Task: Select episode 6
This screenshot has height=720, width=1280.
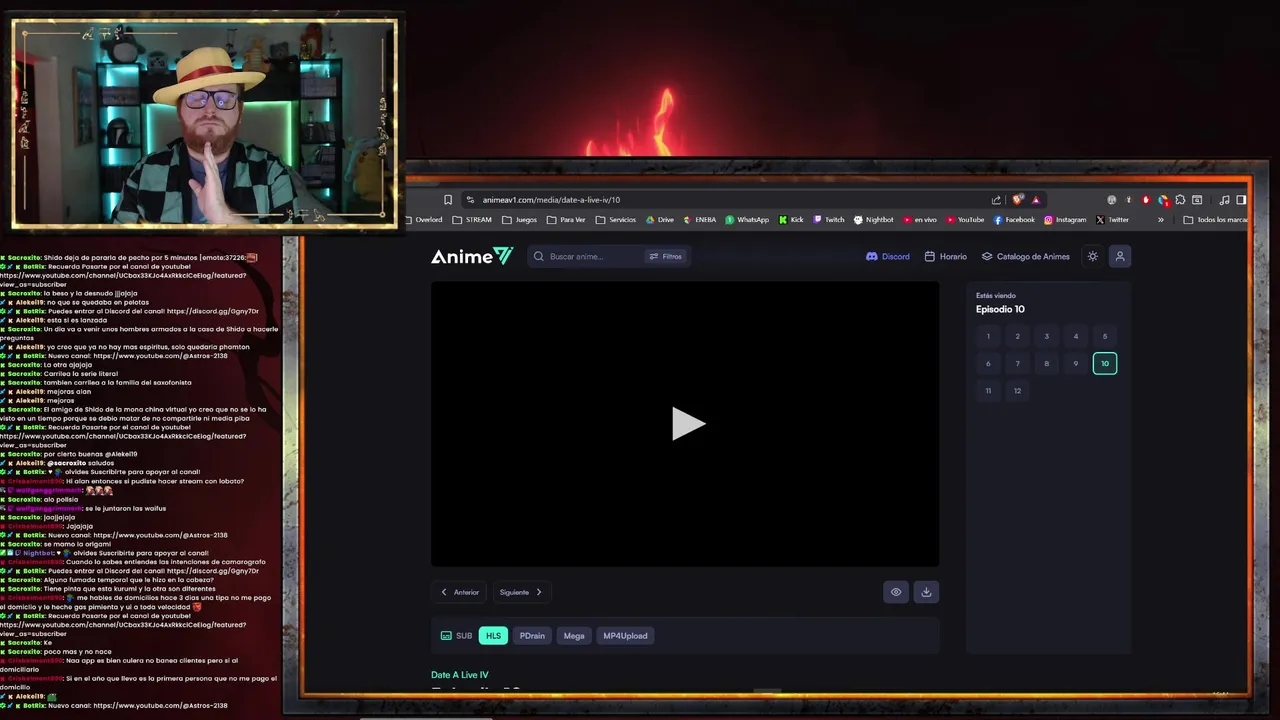Action: tap(988, 363)
